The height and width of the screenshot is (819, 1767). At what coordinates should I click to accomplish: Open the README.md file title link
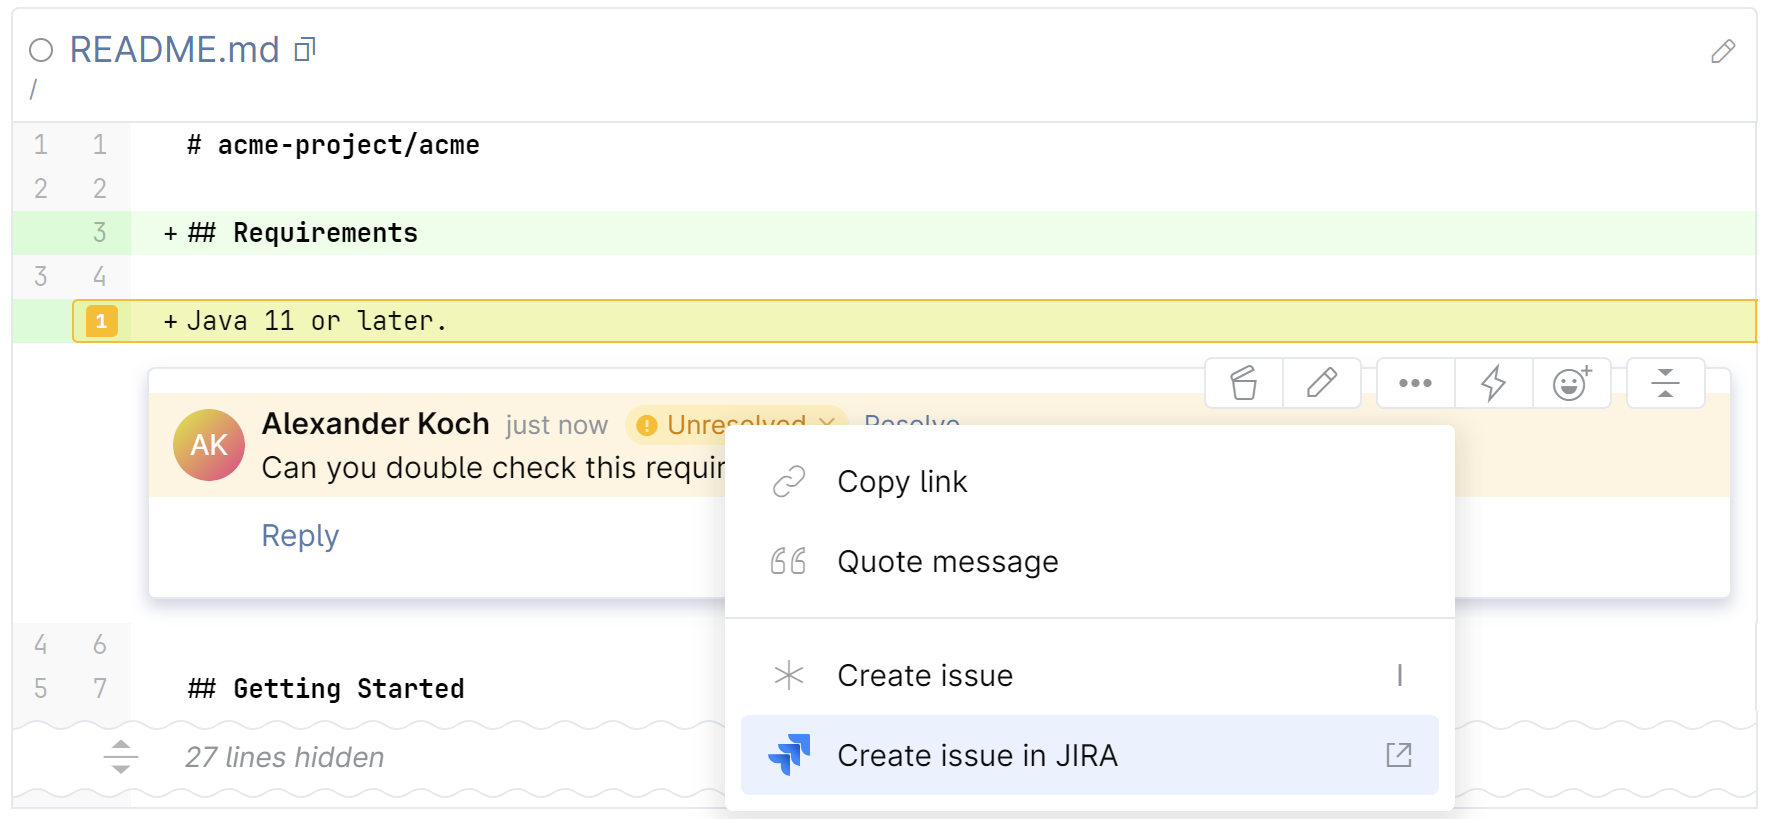pyautogui.click(x=174, y=50)
